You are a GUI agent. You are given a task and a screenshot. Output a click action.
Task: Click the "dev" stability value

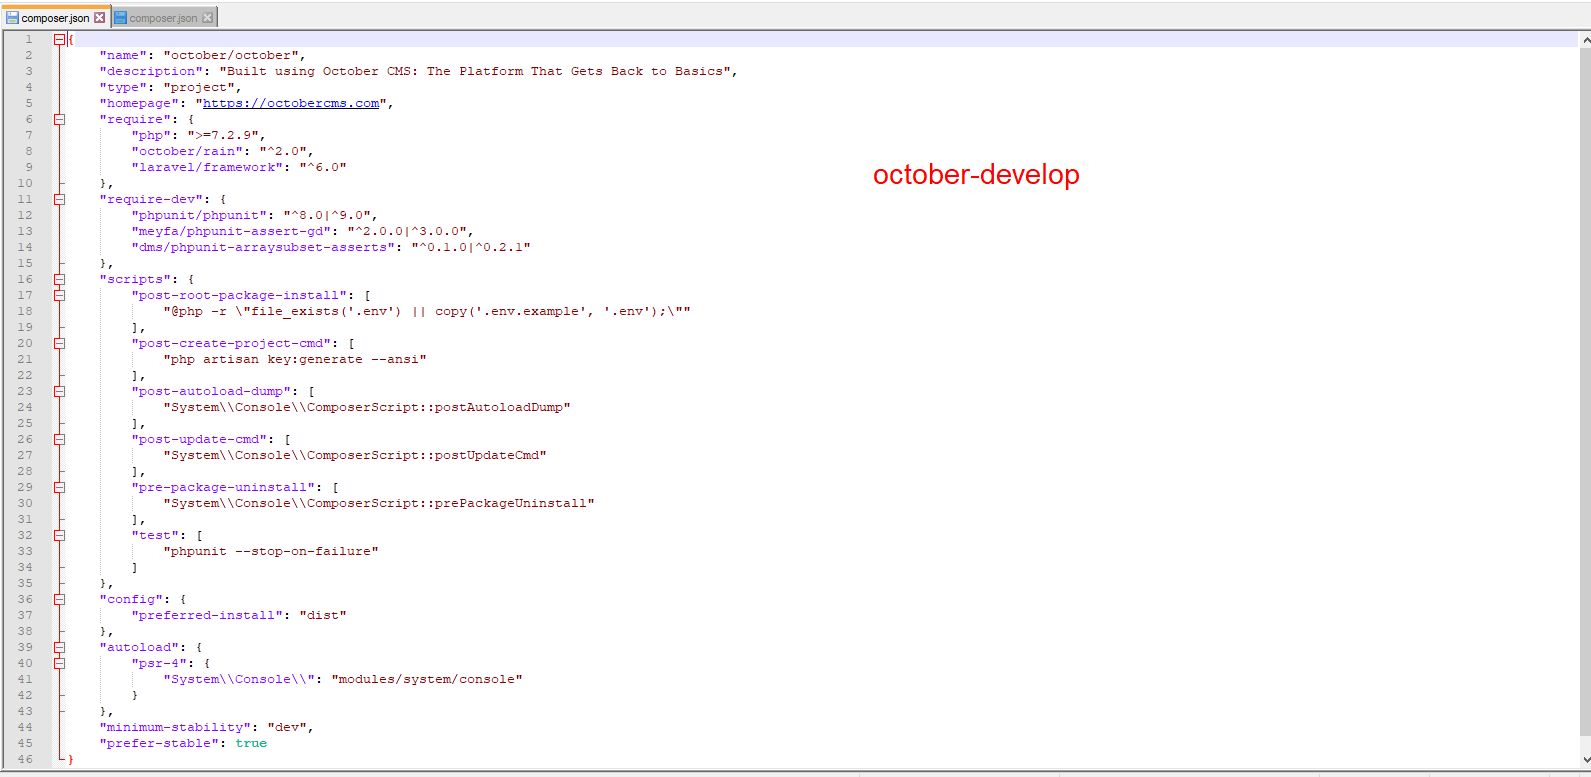pyautogui.click(x=287, y=727)
